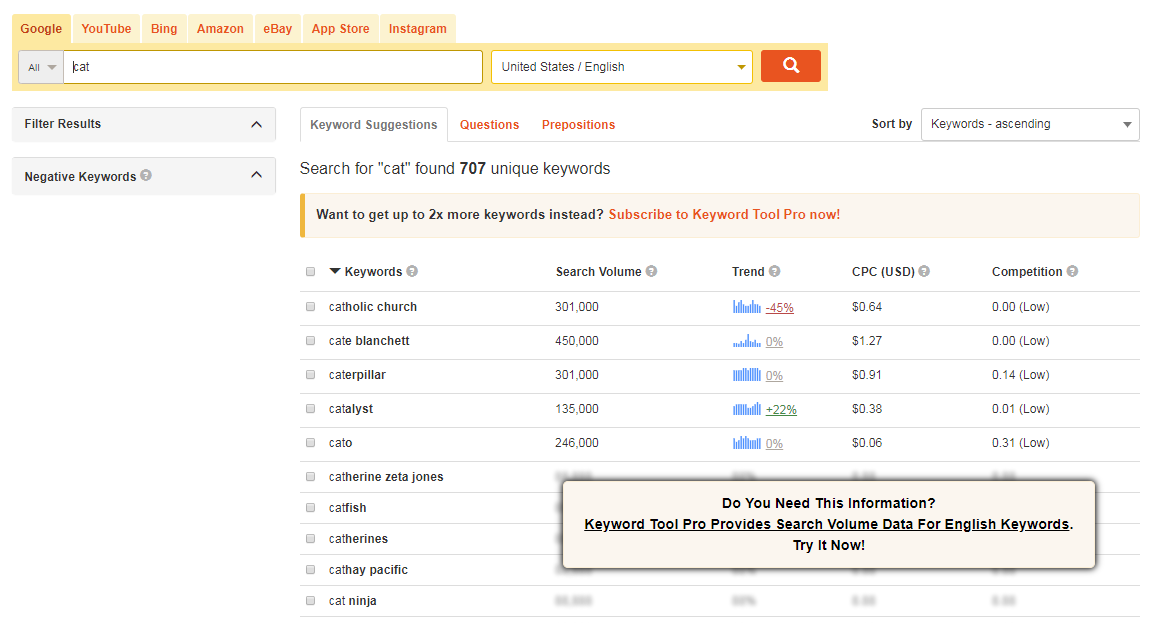Click info icon beside Trend header
The height and width of the screenshot is (623, 1151).
774,272
